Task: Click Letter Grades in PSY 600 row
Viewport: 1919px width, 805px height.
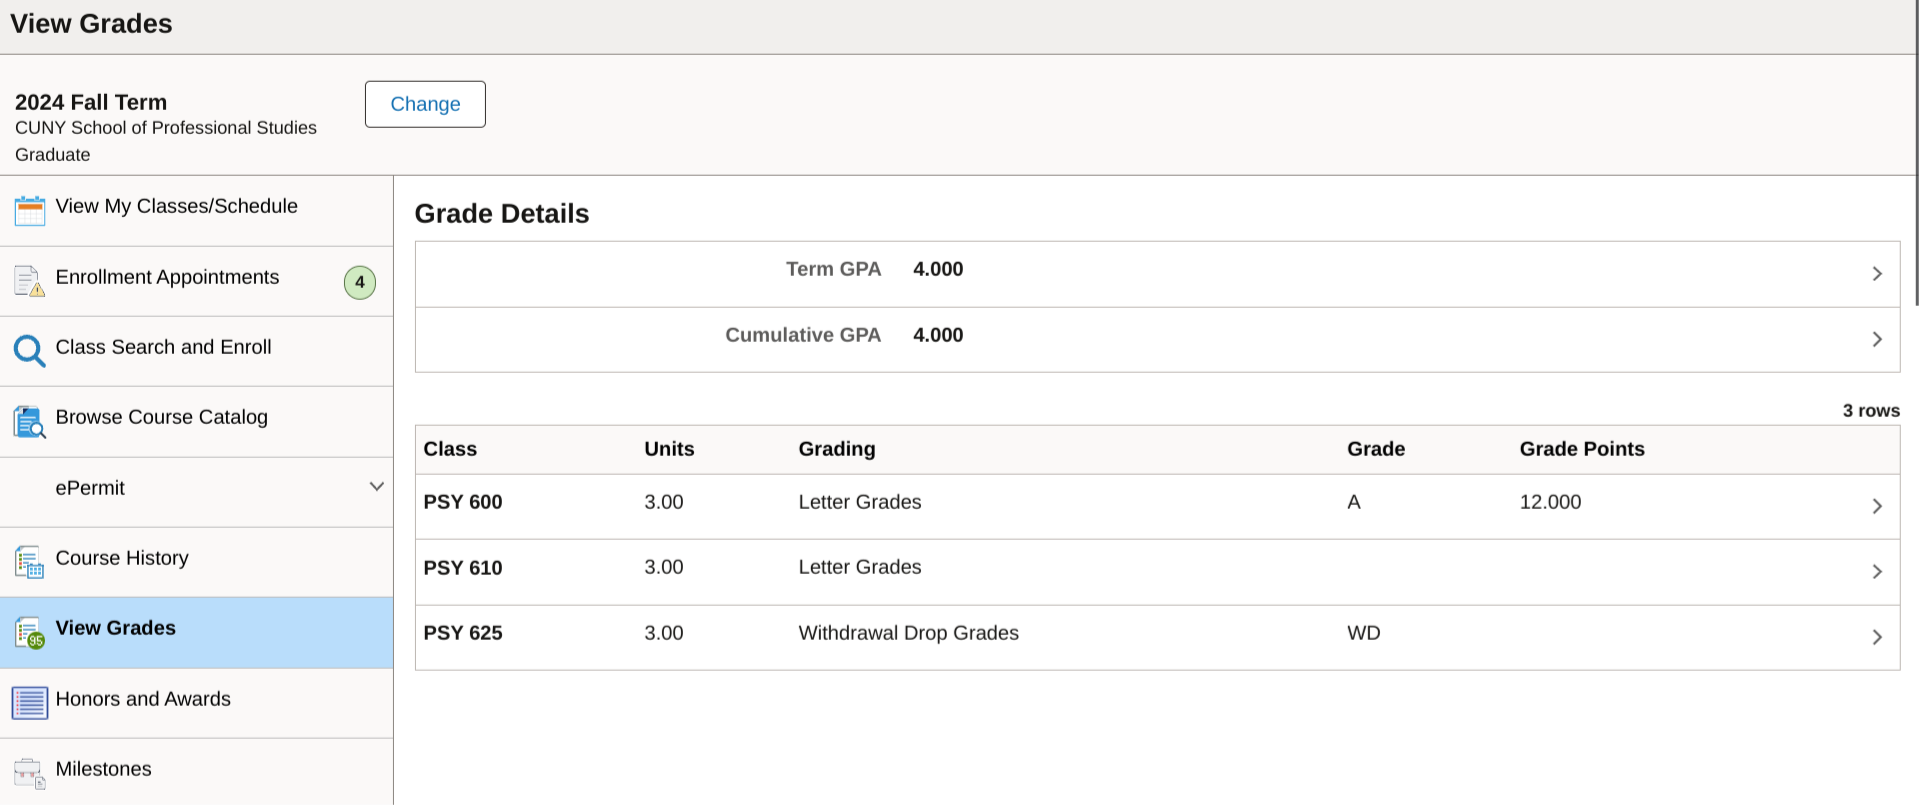Action: point(860,502)
